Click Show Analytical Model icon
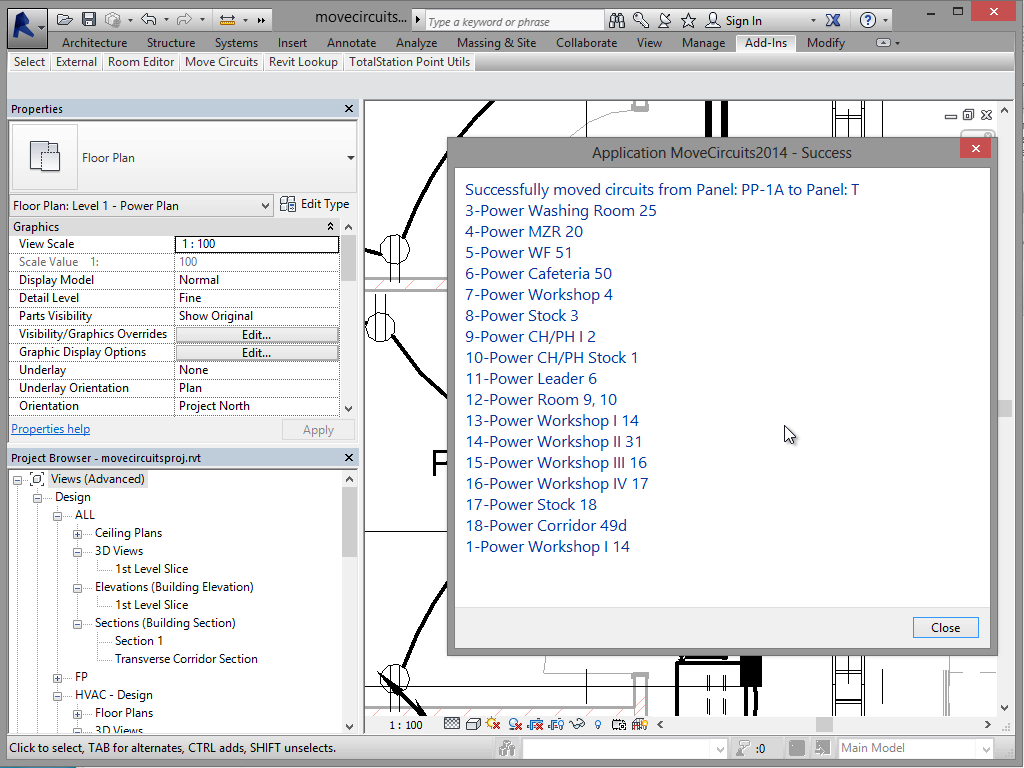The width and height of the screenshot is (1024, 768). tap(639, 724)
